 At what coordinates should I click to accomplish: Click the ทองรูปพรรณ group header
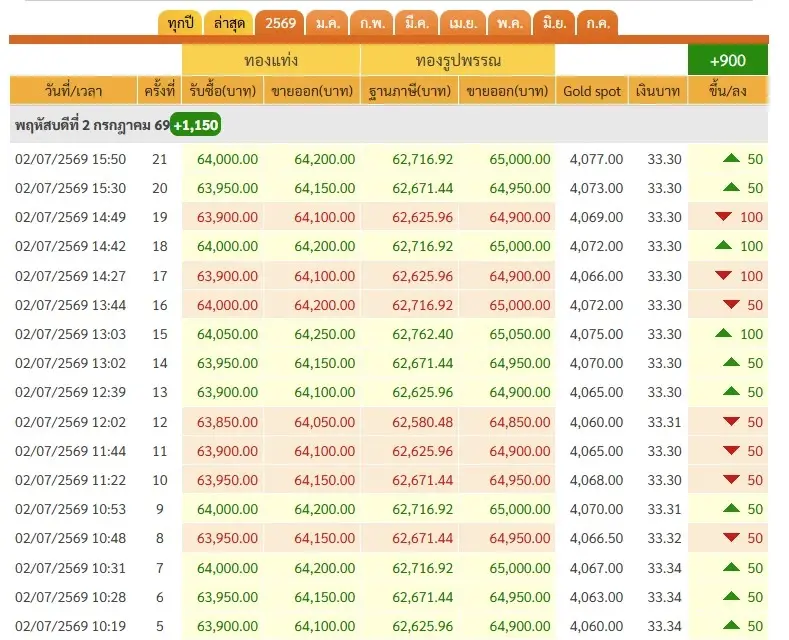(458, 60)
